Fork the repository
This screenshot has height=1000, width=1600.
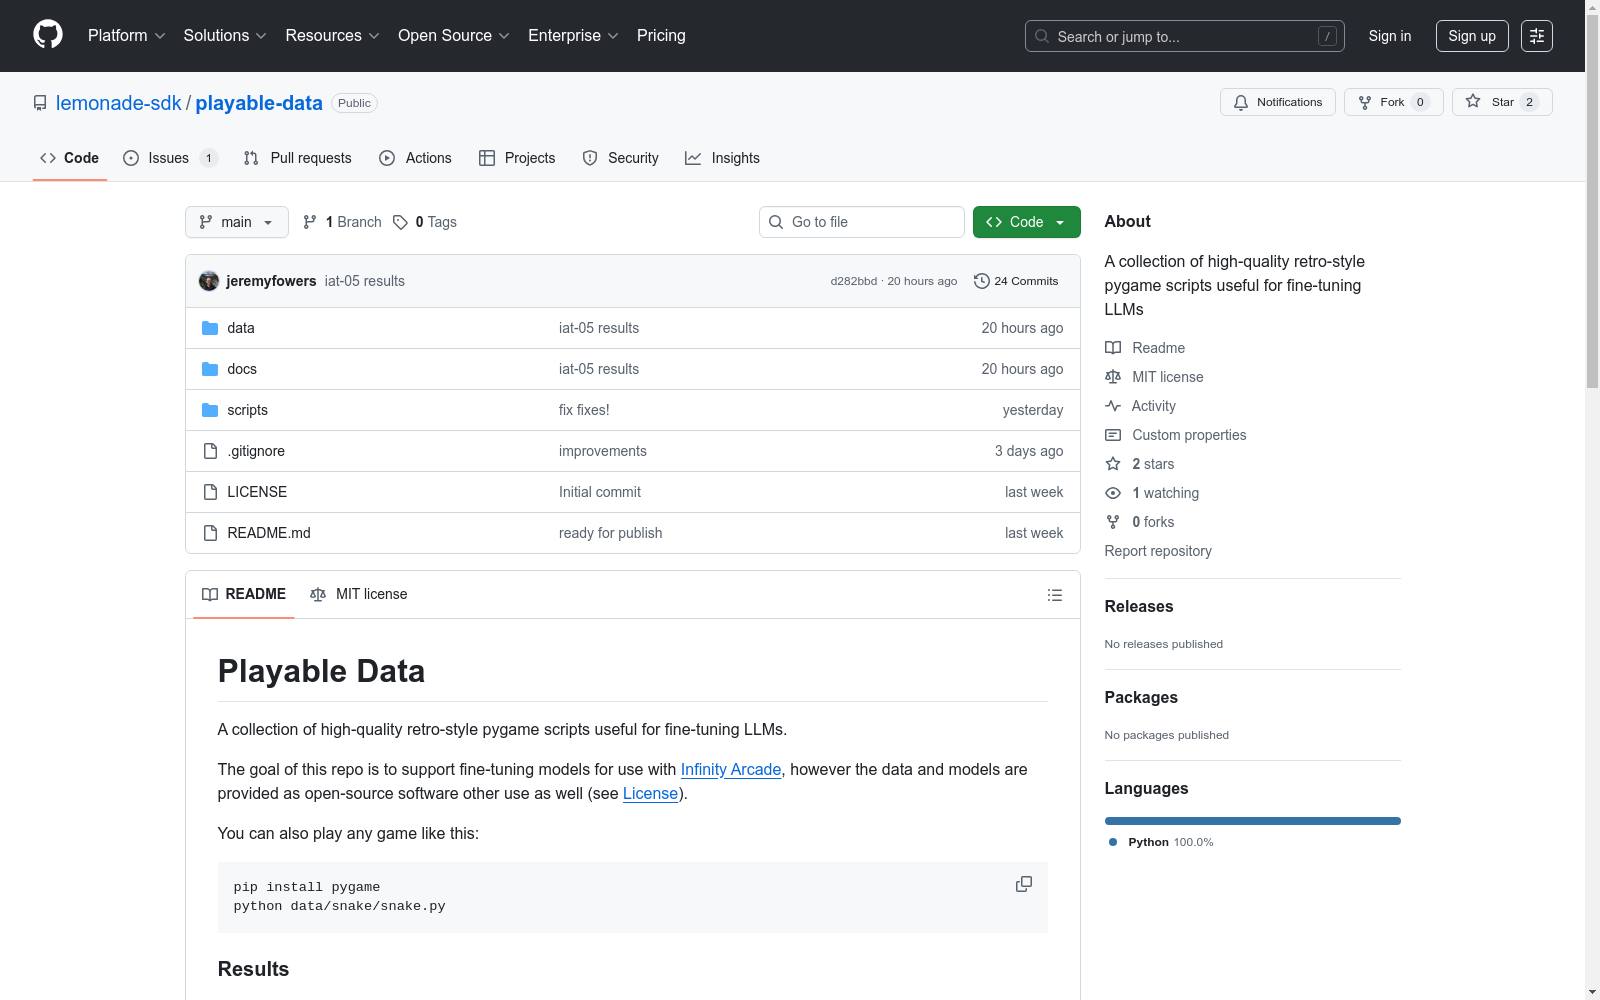pyautogui.click(x=1393, y=102)
